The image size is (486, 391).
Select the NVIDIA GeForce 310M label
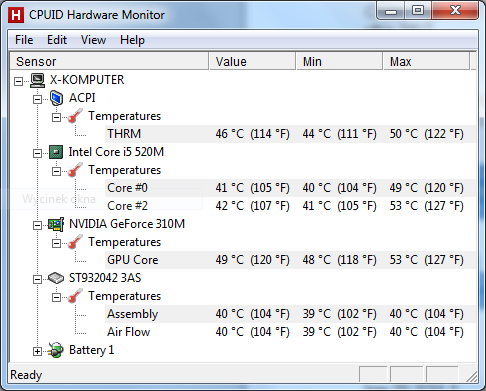click(x=127, y=224)
